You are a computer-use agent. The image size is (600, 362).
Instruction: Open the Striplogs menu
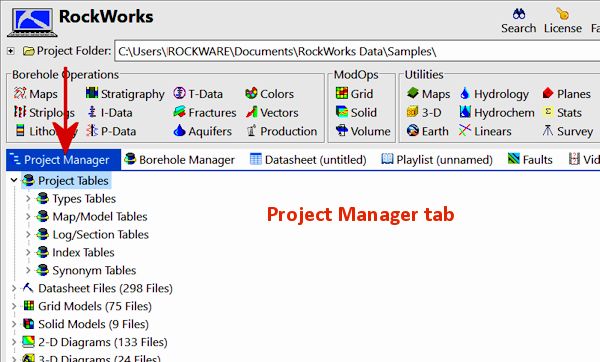(x=44, y=113)
